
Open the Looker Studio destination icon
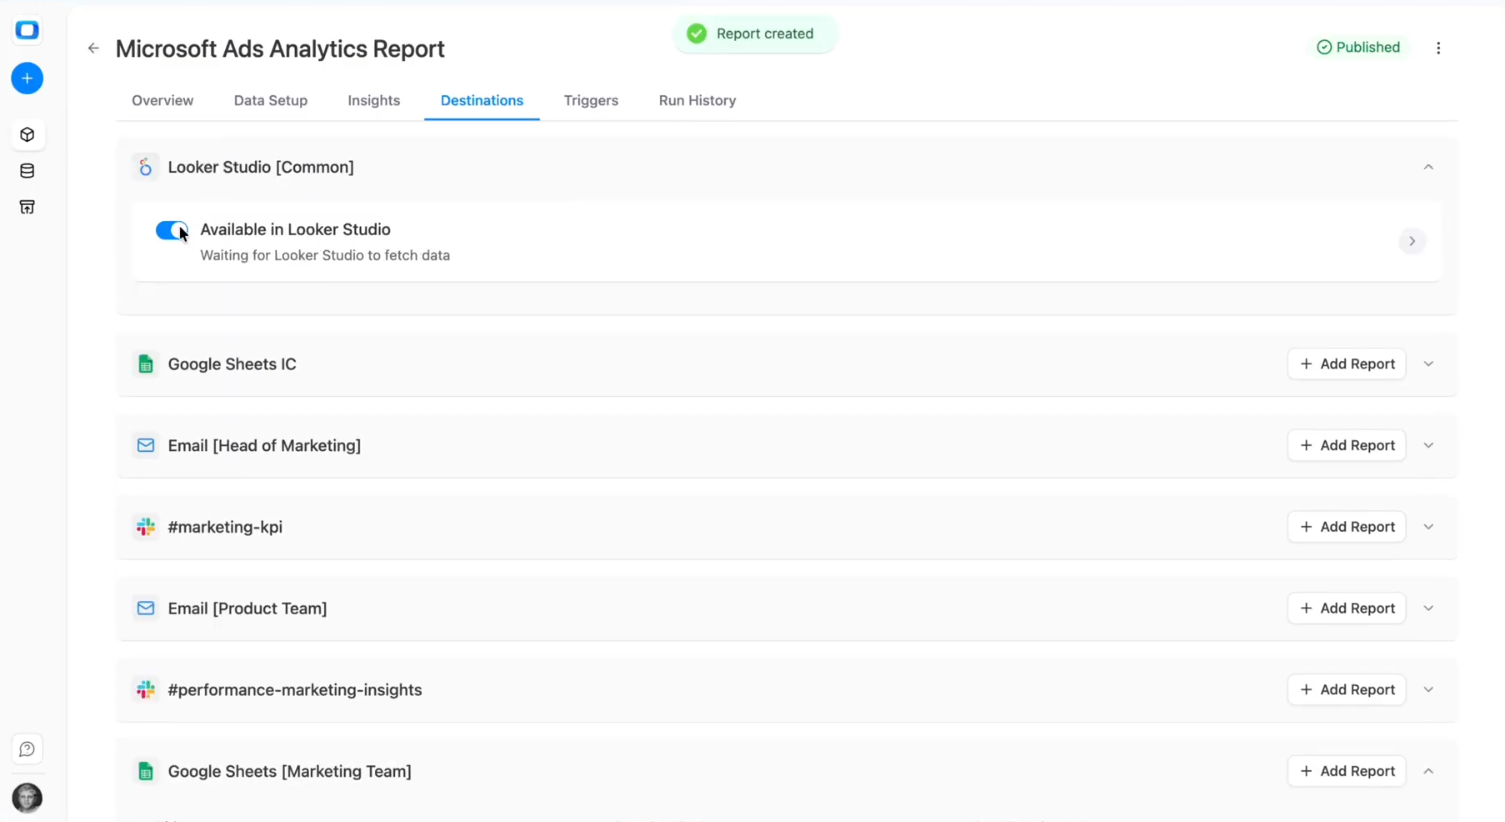146,167
